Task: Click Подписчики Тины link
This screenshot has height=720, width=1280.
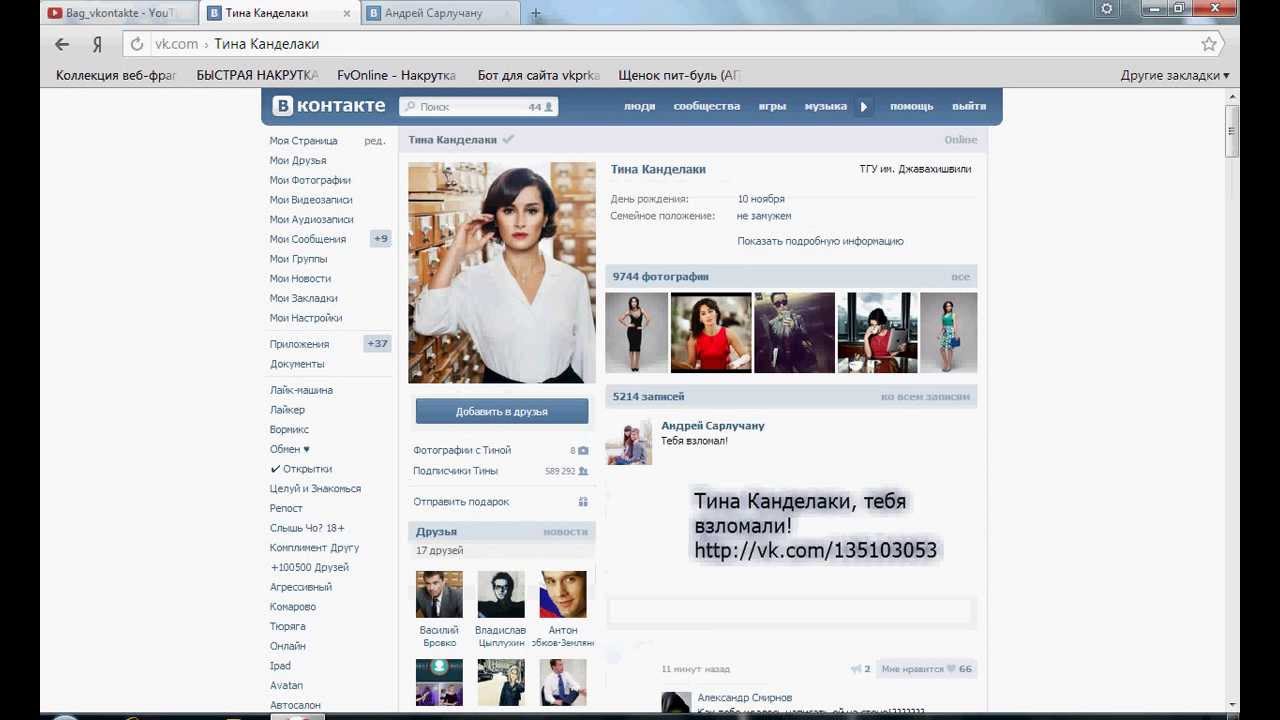Action: (x=455, y=471)
